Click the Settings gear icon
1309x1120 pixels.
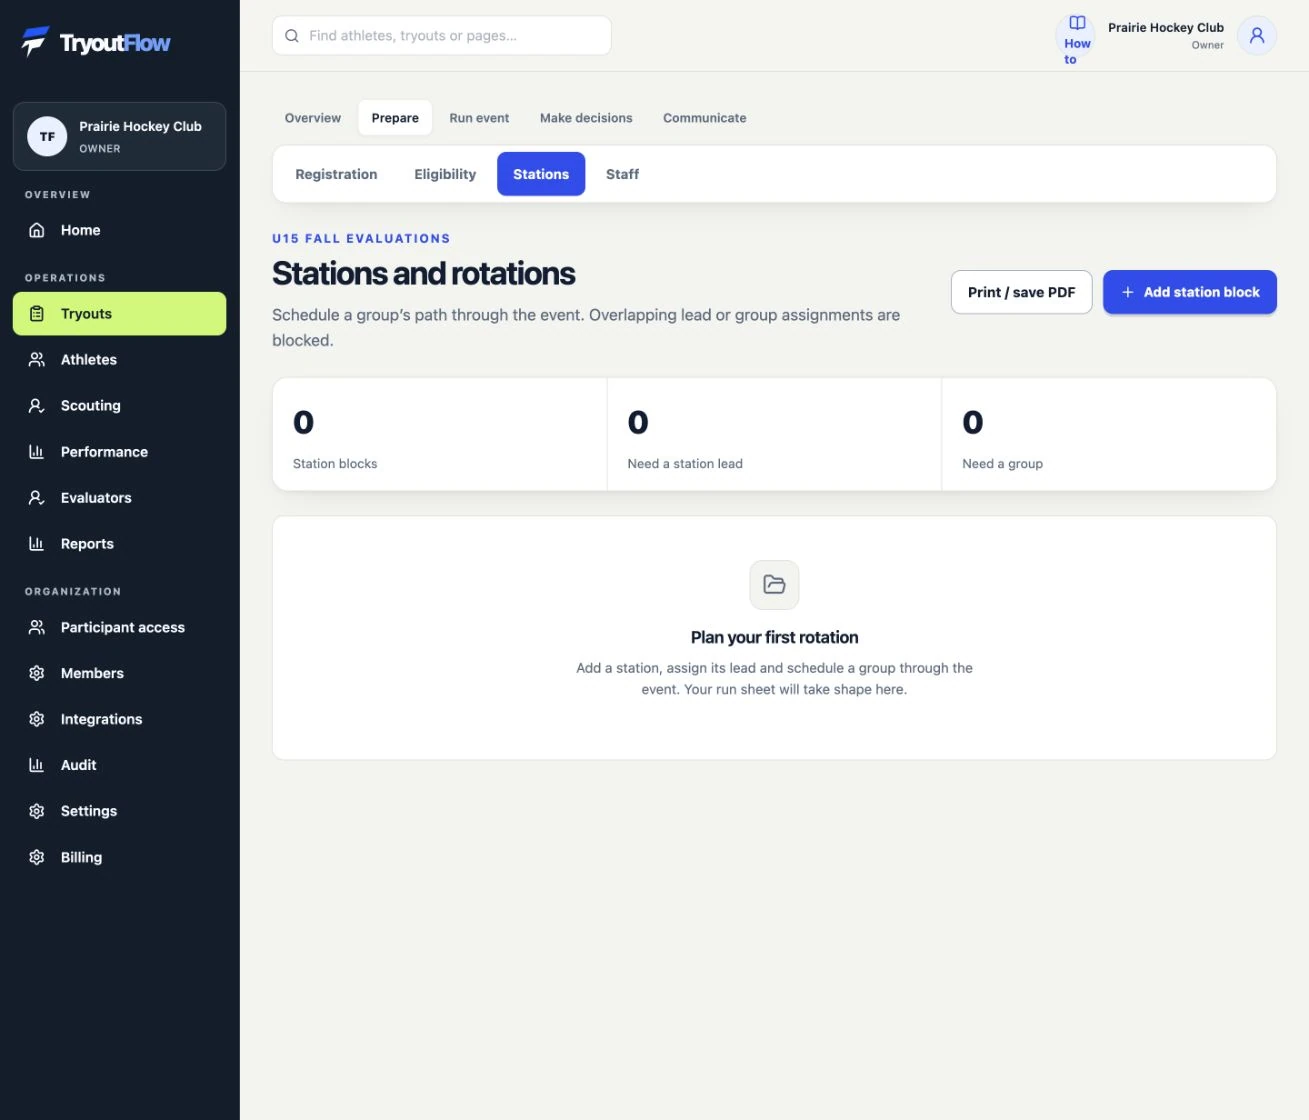tap(37, 812)
